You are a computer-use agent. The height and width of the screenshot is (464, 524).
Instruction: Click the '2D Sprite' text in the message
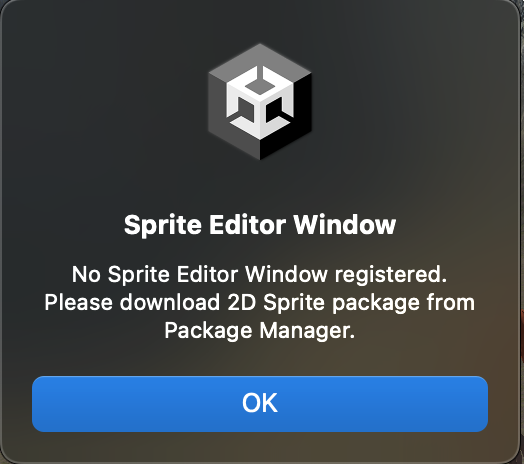point(276,303)
